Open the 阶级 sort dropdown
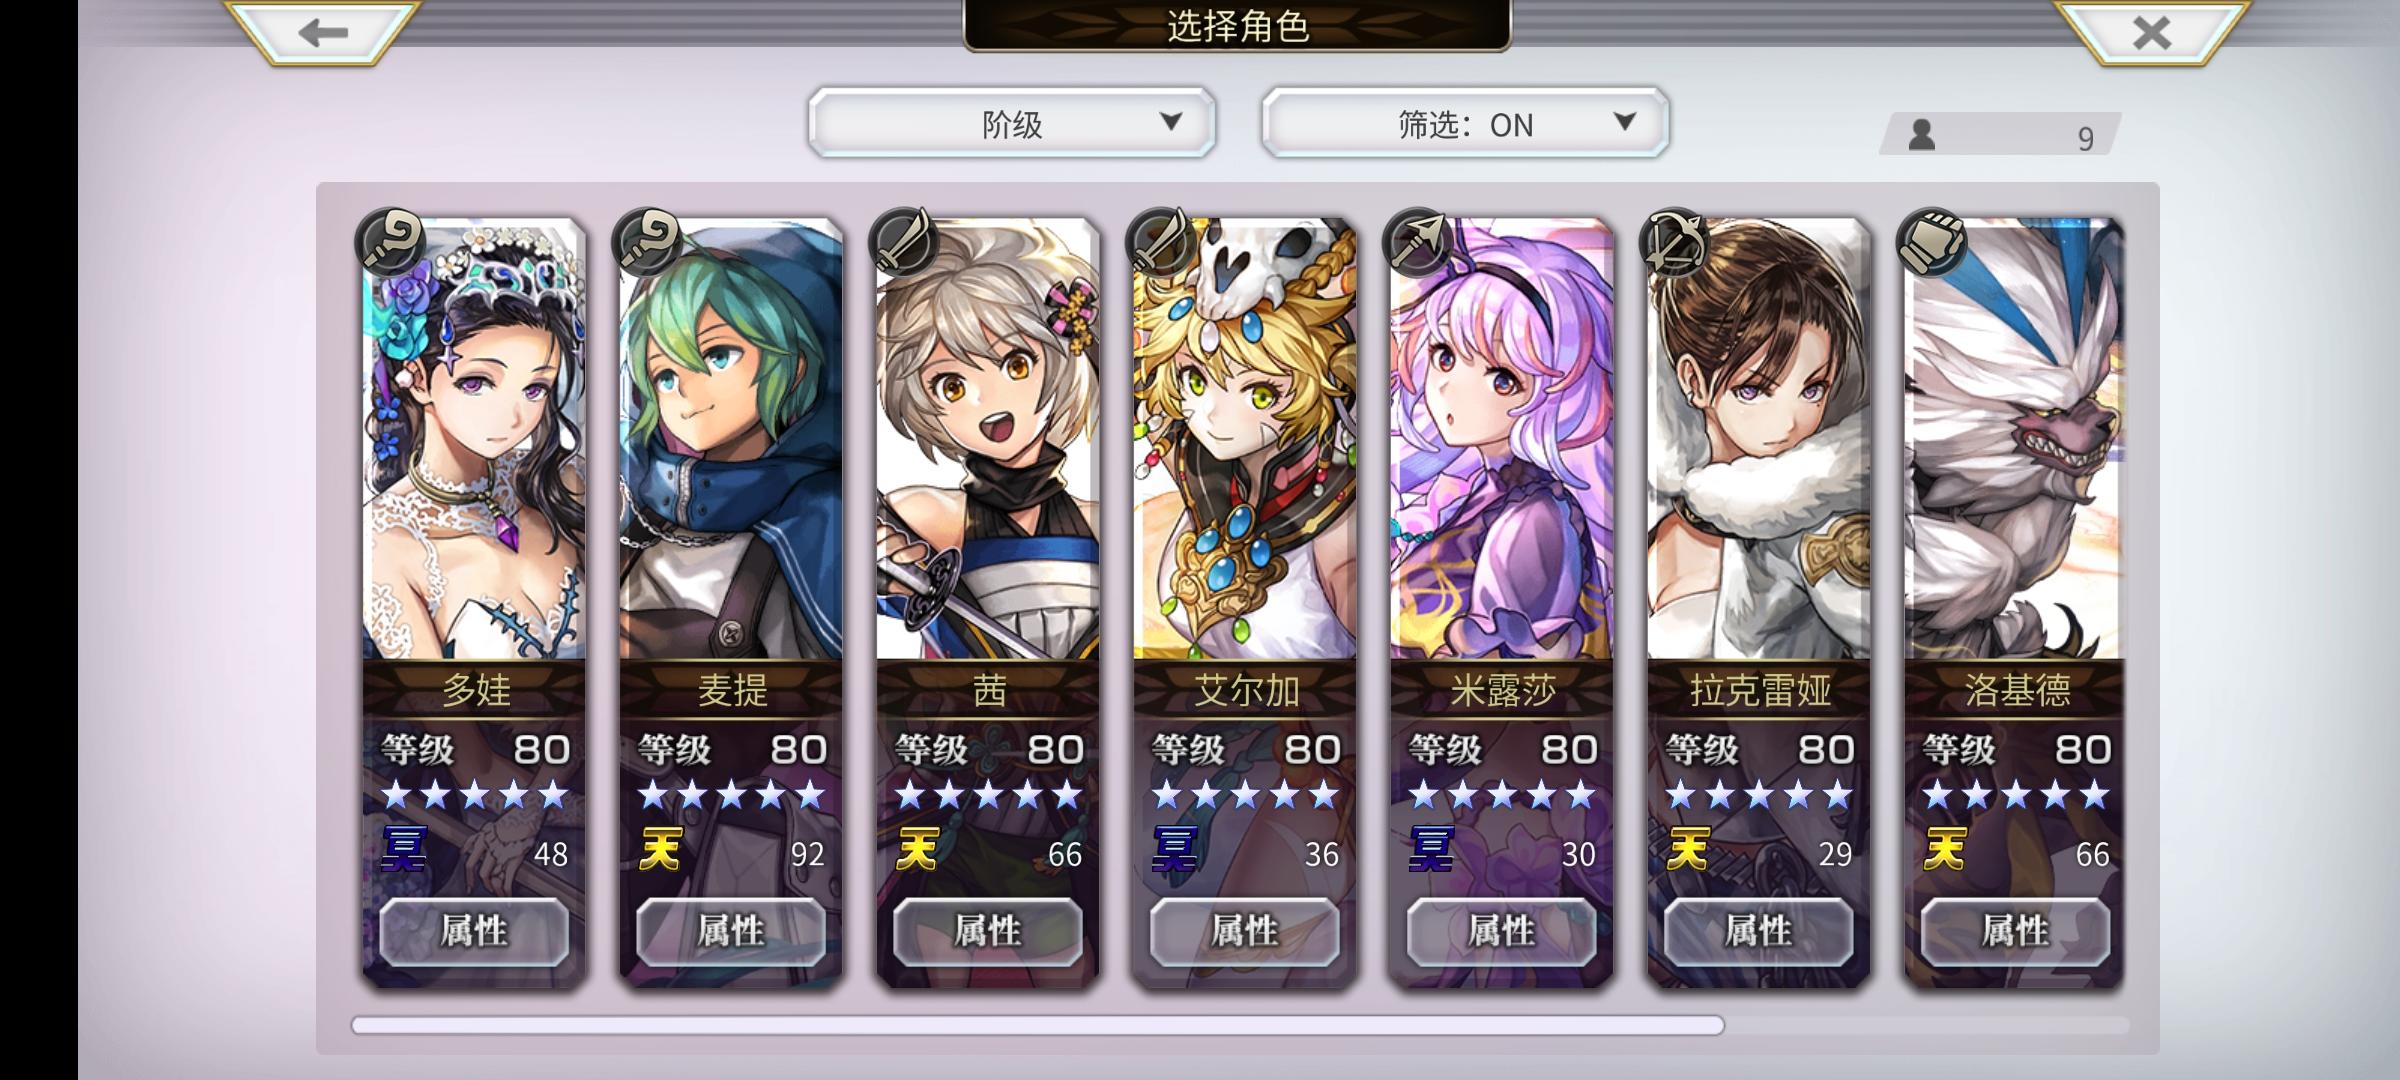Viewport: 2400px width, 1080px height. click(x=1012, y=123)
